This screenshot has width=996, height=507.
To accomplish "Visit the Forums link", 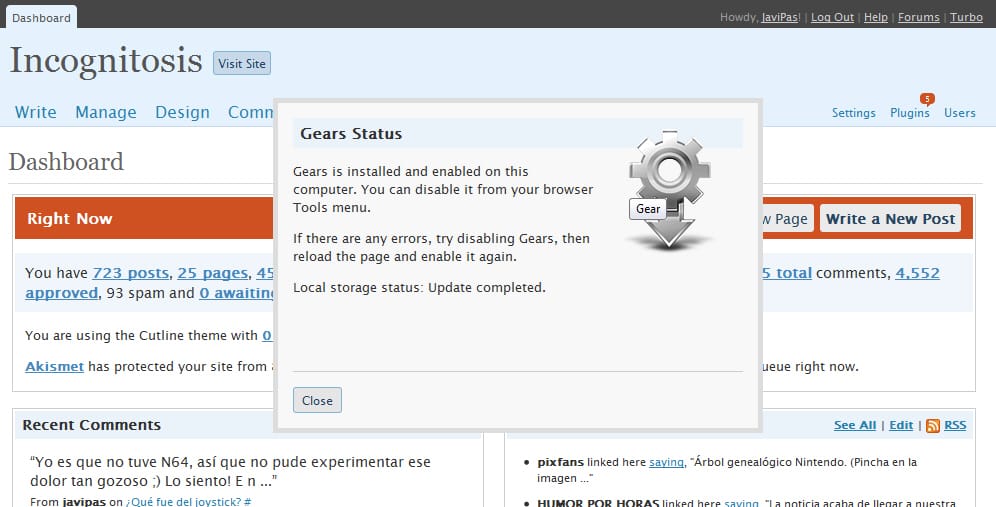I will point(918,17).
